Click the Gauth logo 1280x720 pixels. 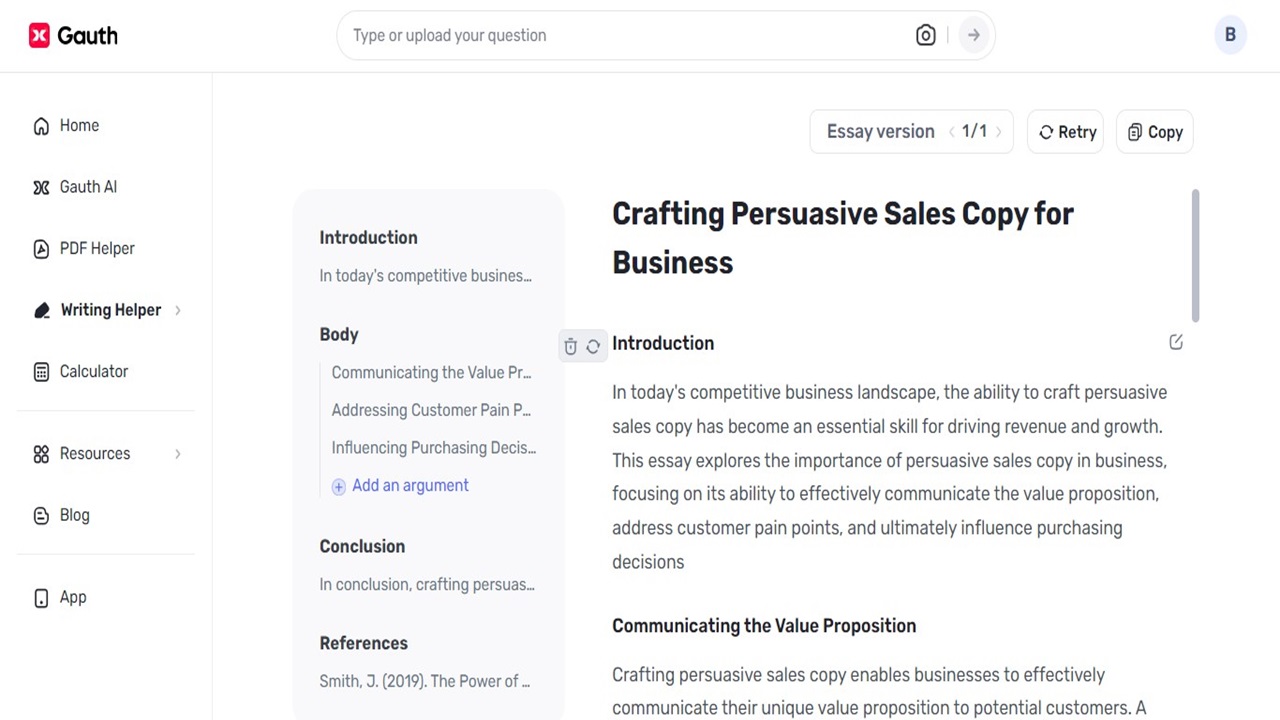point(73,35)
